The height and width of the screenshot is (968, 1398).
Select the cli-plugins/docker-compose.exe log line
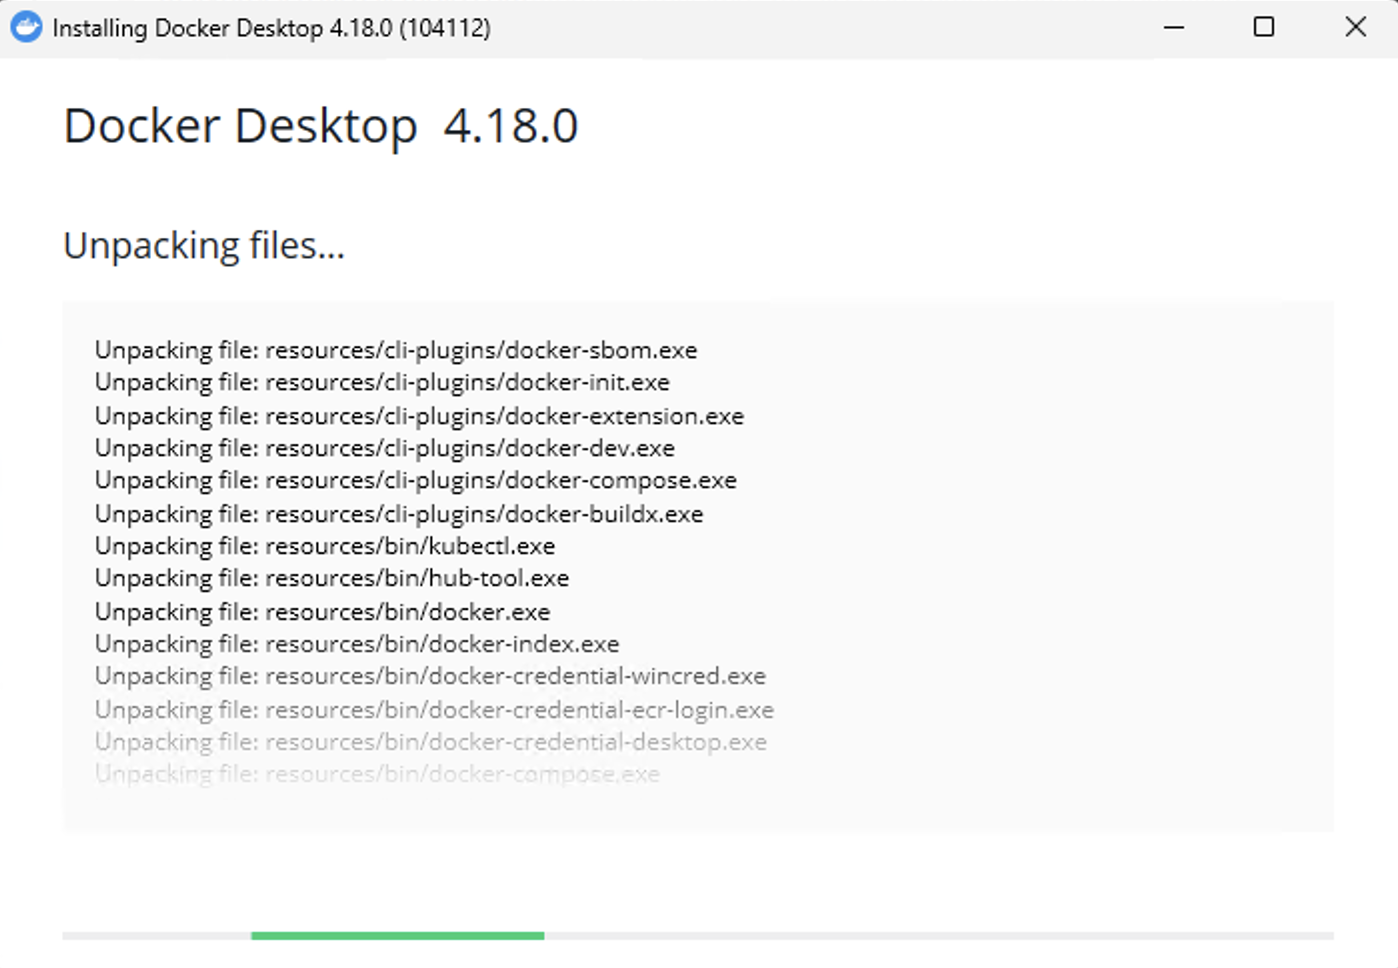(416, 480)
